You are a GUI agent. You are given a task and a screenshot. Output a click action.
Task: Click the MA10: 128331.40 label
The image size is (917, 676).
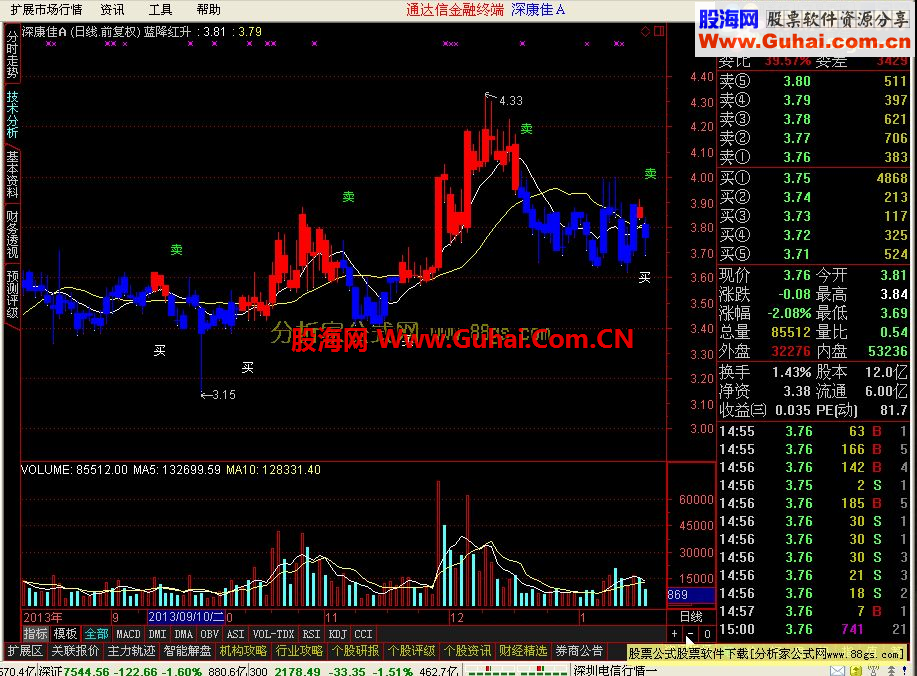tap(273, 470)
